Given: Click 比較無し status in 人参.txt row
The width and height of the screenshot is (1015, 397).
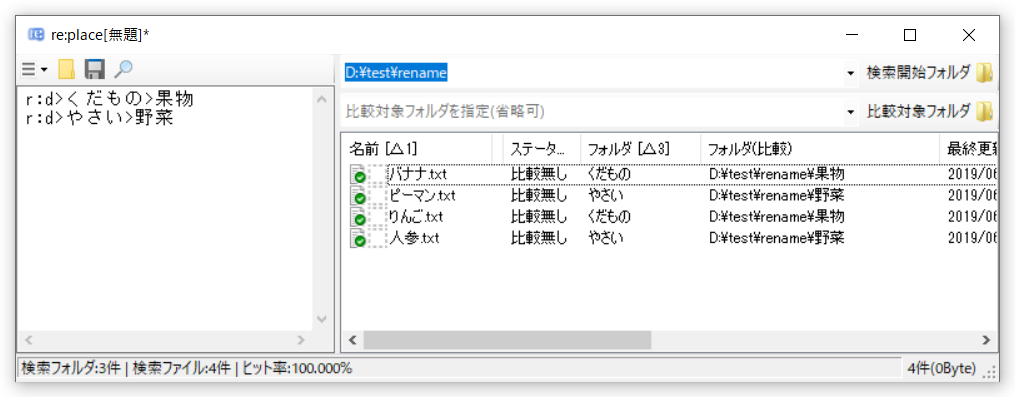Looking at the screenshot, I should [x=539, y=238].
